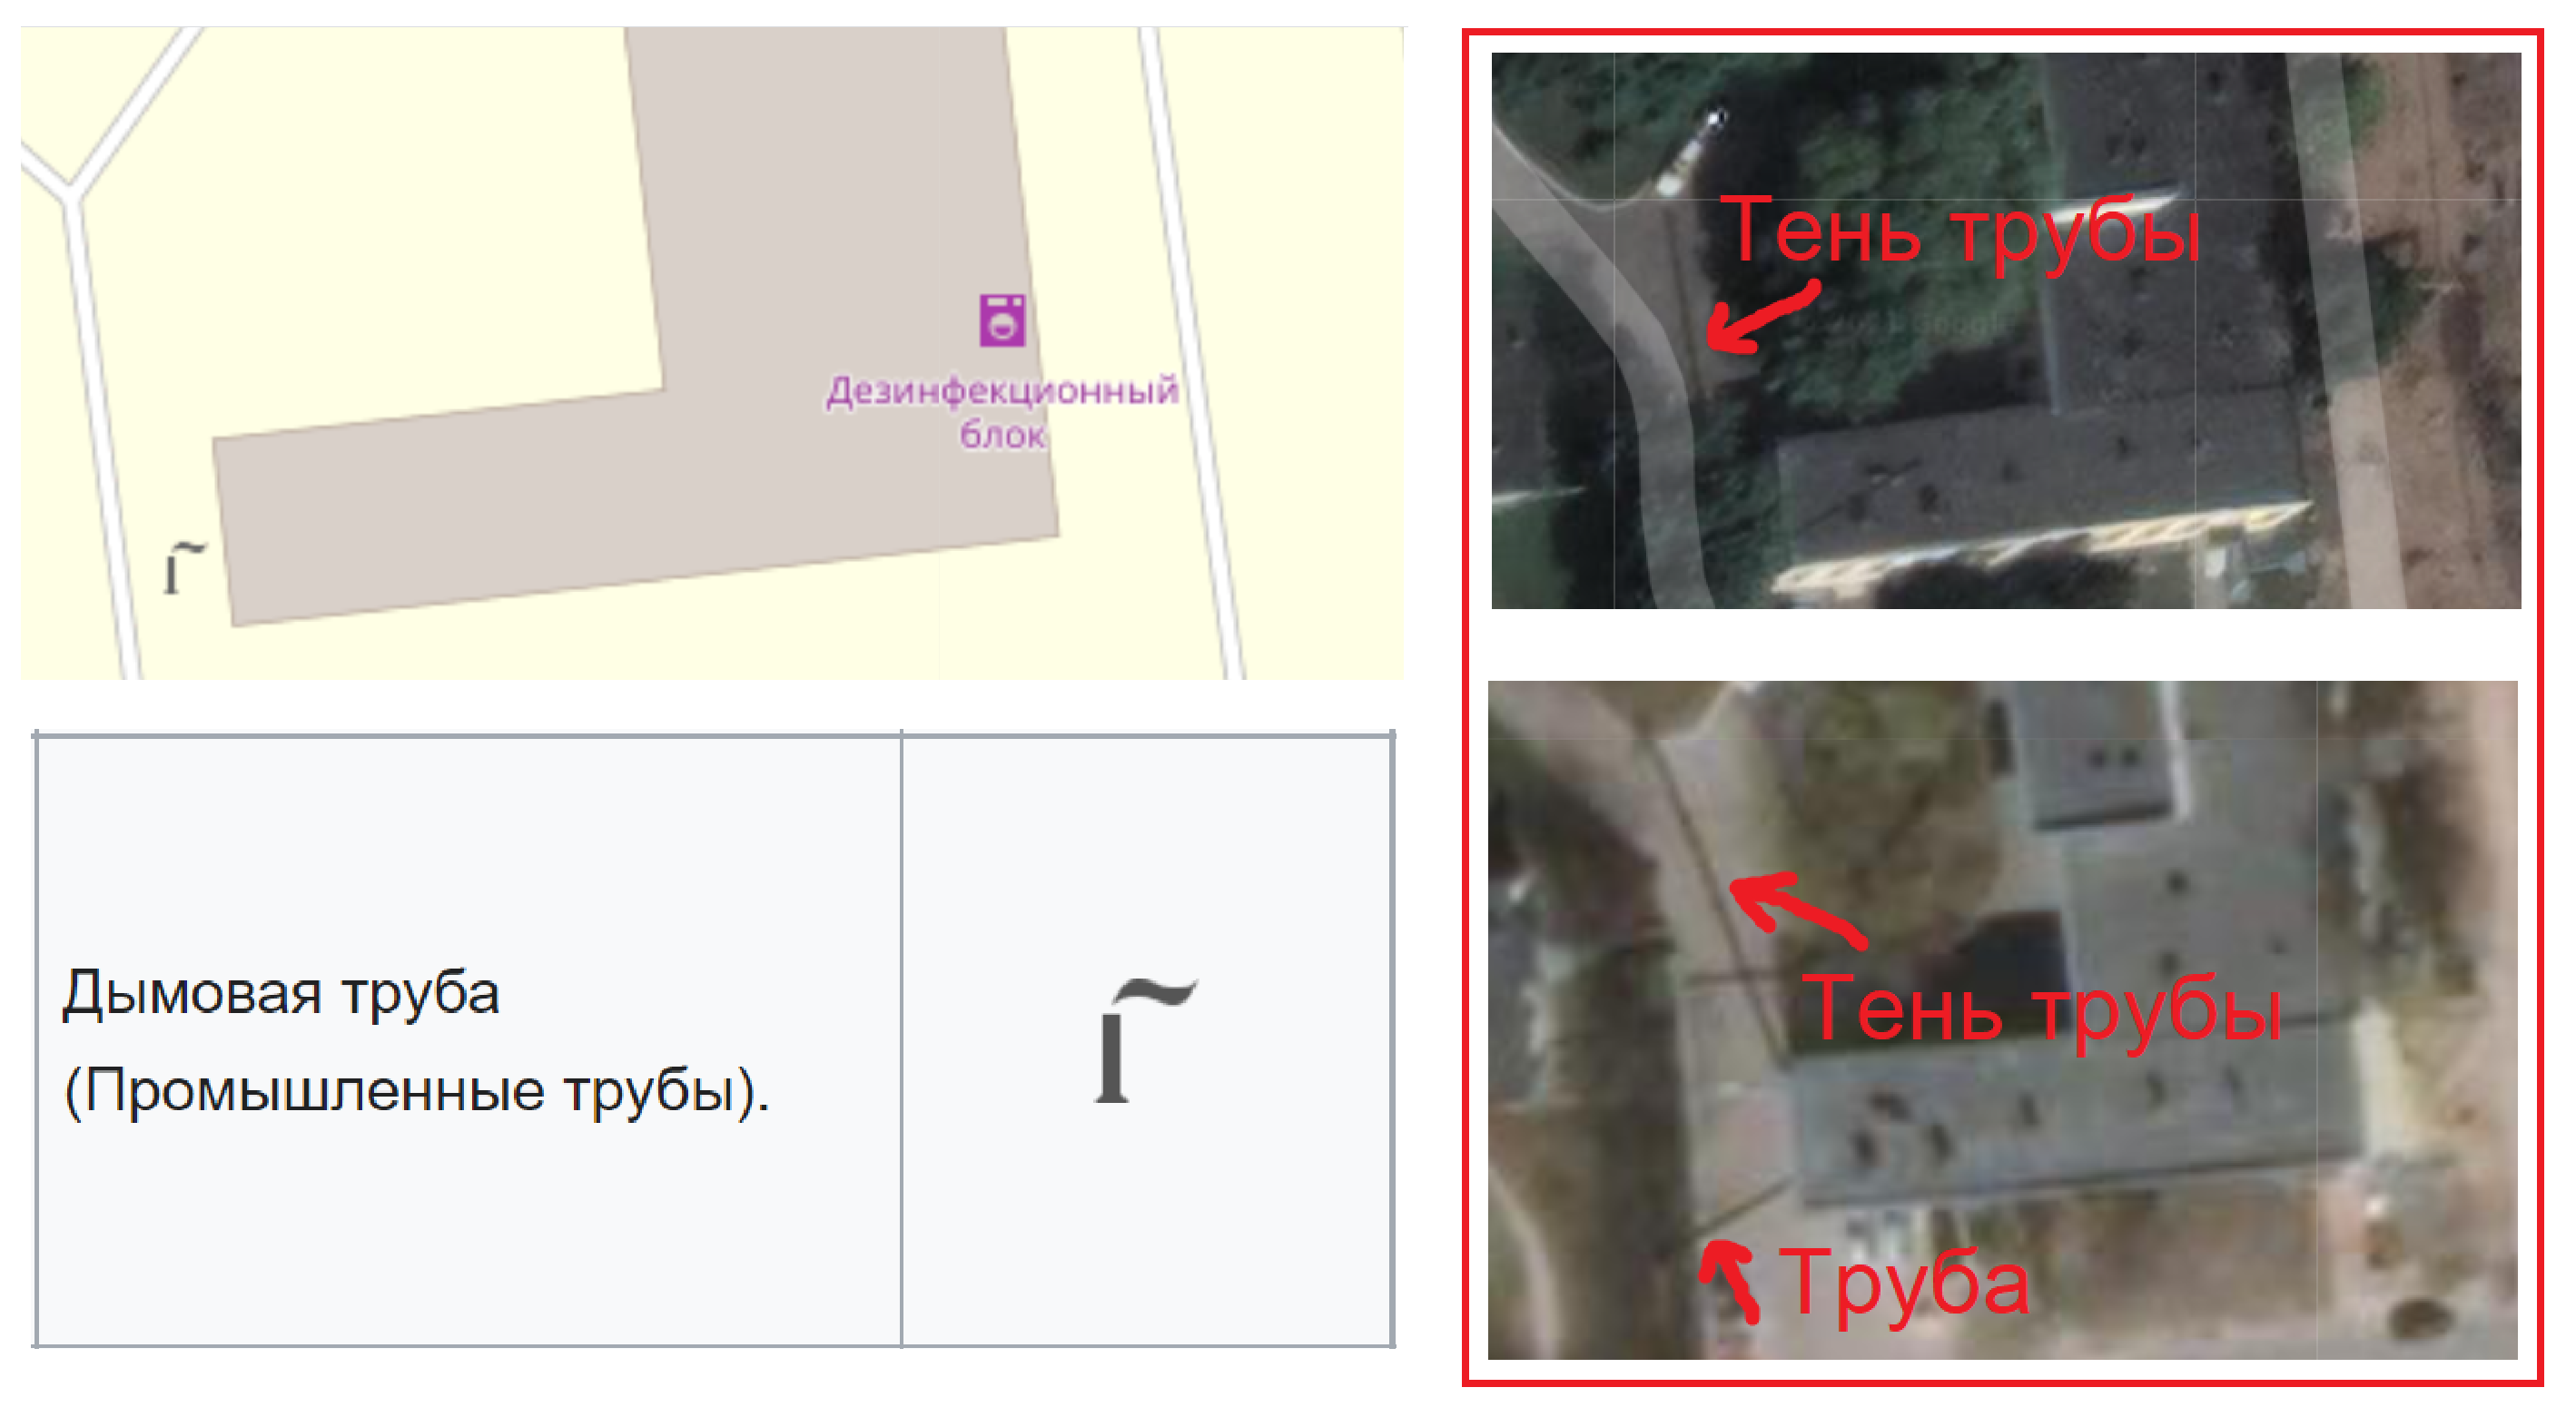Click the purple washing machine map icon
Viewport: 2576px width, 1417px height.
coord(1002,320)
